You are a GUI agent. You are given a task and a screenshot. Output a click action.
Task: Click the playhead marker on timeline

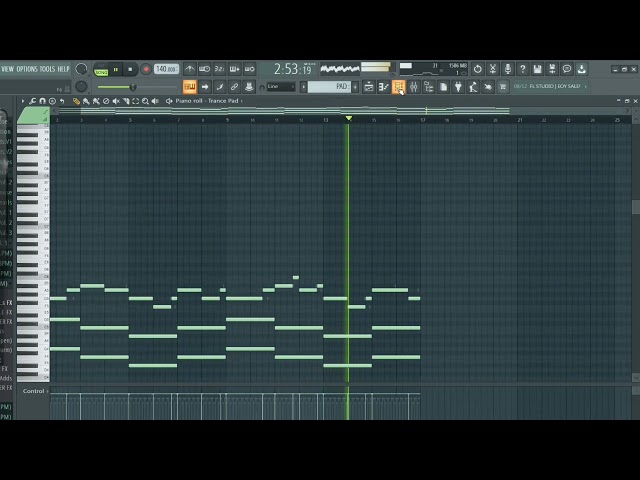349,118
